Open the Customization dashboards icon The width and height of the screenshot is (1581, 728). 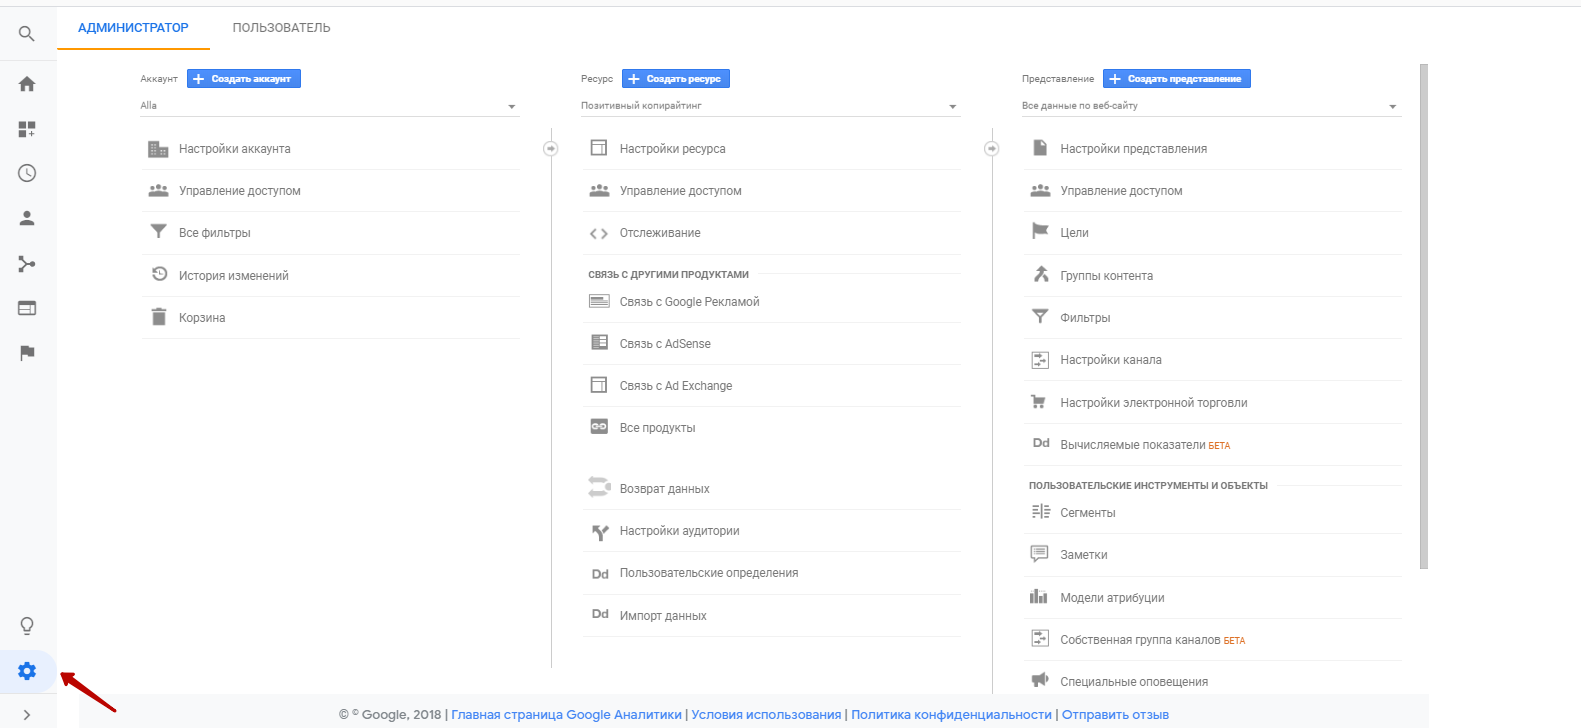pyautogui.click(x=27, y=129)
